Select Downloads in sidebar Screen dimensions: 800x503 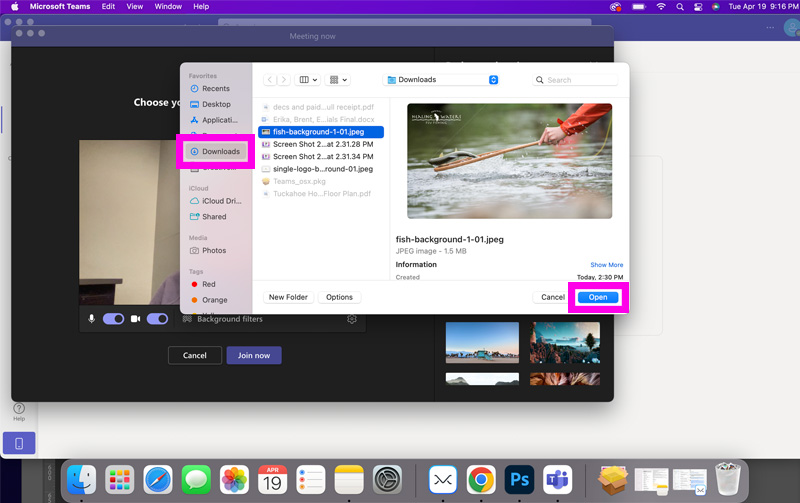point(216,152)
